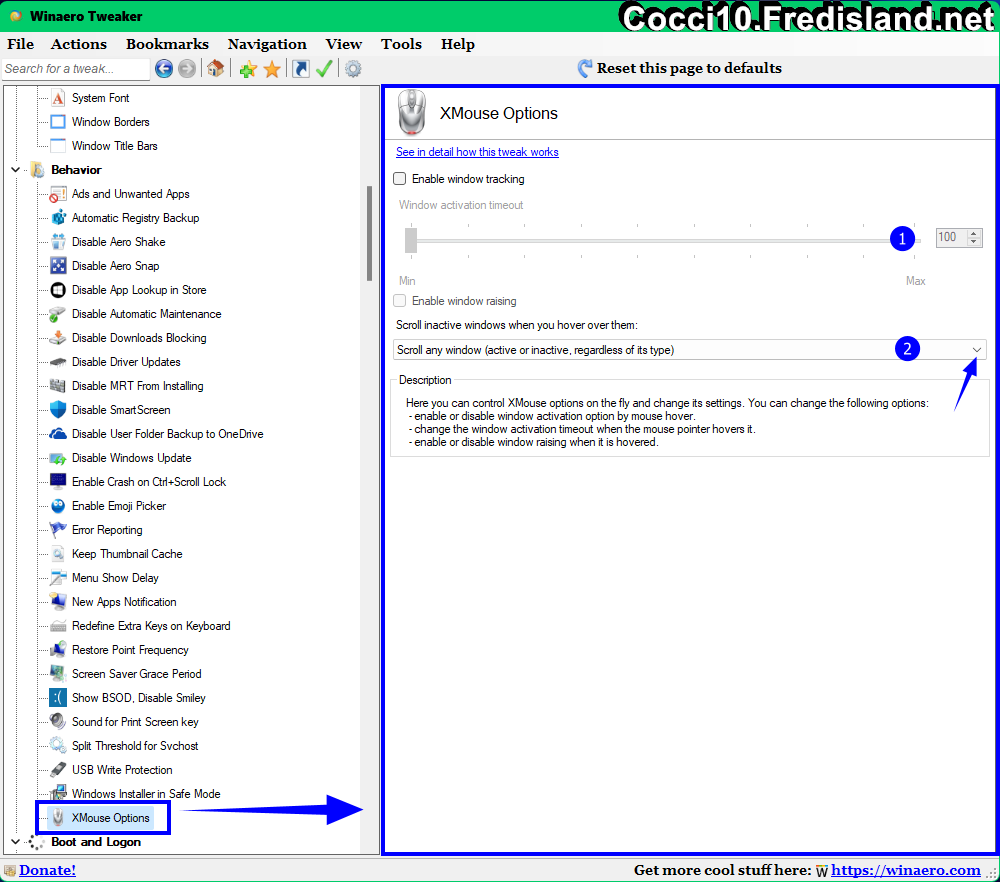Open the Navigation menu
This screenshot has height=882, width=1000.
click(267, 44)
